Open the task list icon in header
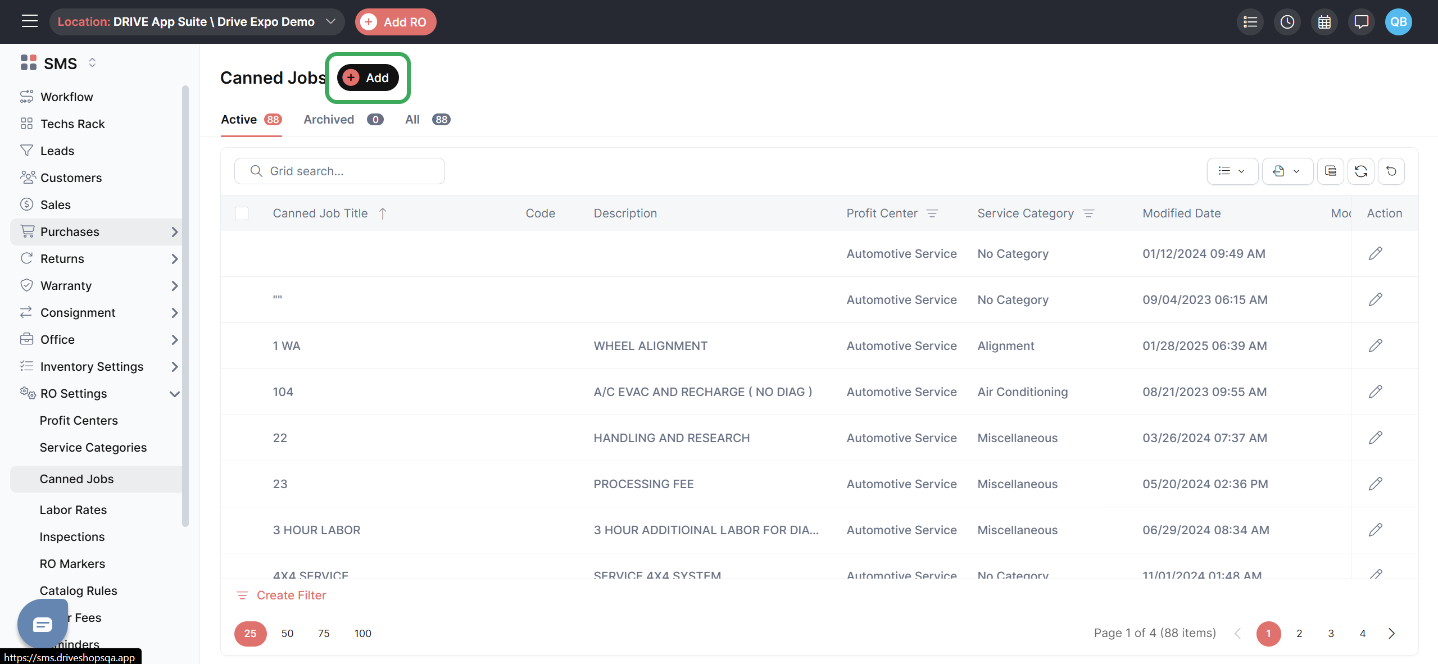The width and height of the screenshot is (1438, 664). pyautogui.click(x=1249, y=22)
